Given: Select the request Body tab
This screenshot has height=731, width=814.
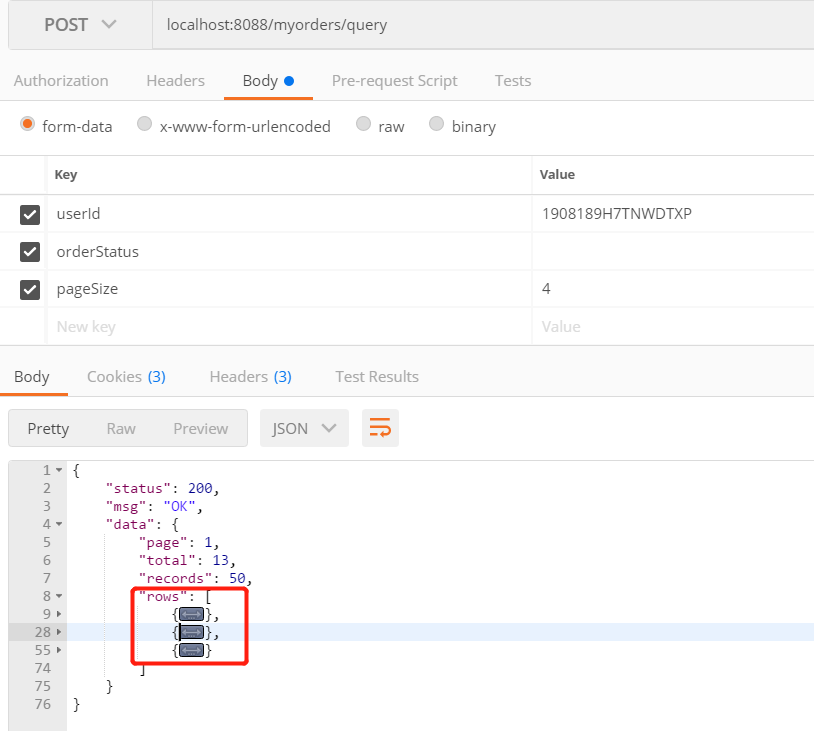Looking at the screenshot, I should 268,81.
